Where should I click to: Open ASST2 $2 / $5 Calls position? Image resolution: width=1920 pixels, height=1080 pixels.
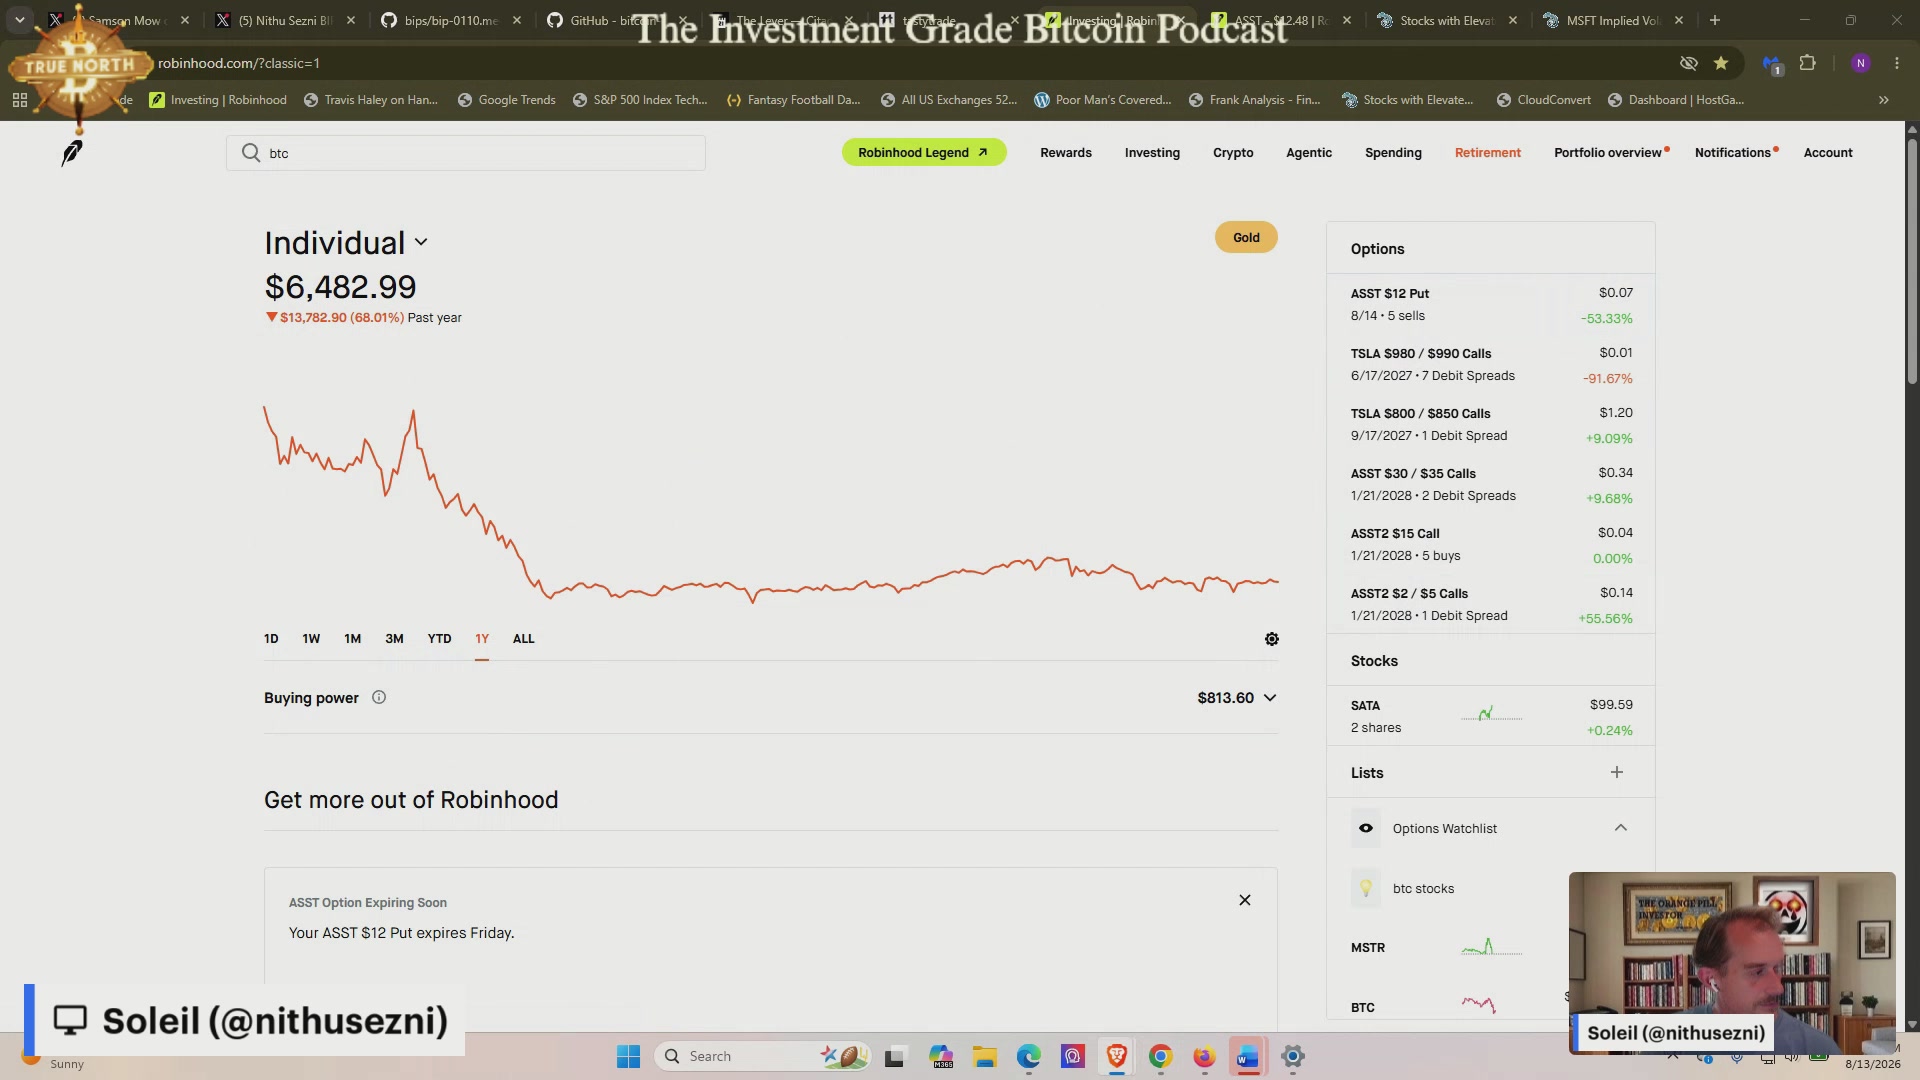[1491, 604]
